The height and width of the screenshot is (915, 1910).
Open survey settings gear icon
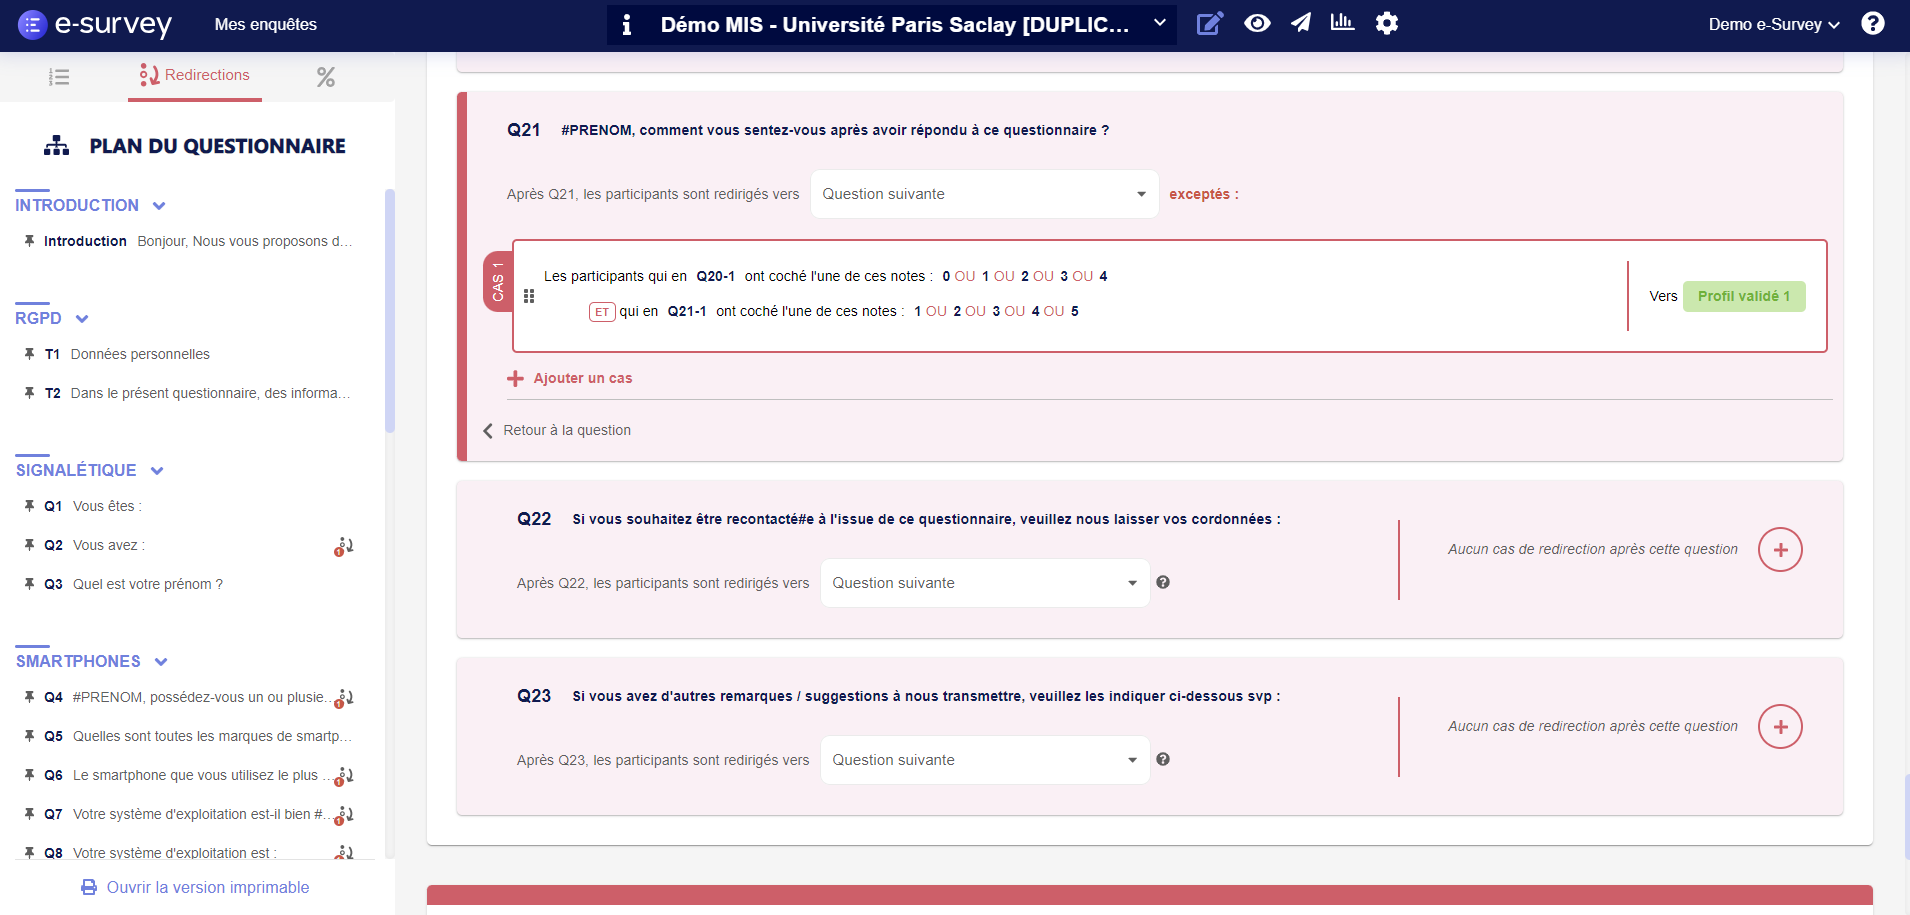pyautogui.click(x=1387, y=24)
